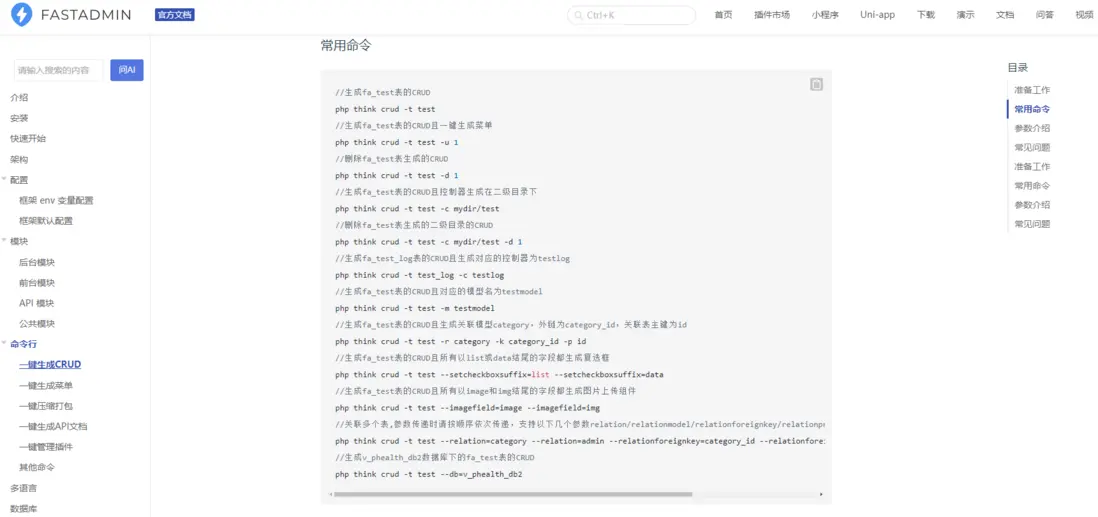Open 一键生成API文档 page
The image size is (1098, 517).
point(53,426)
